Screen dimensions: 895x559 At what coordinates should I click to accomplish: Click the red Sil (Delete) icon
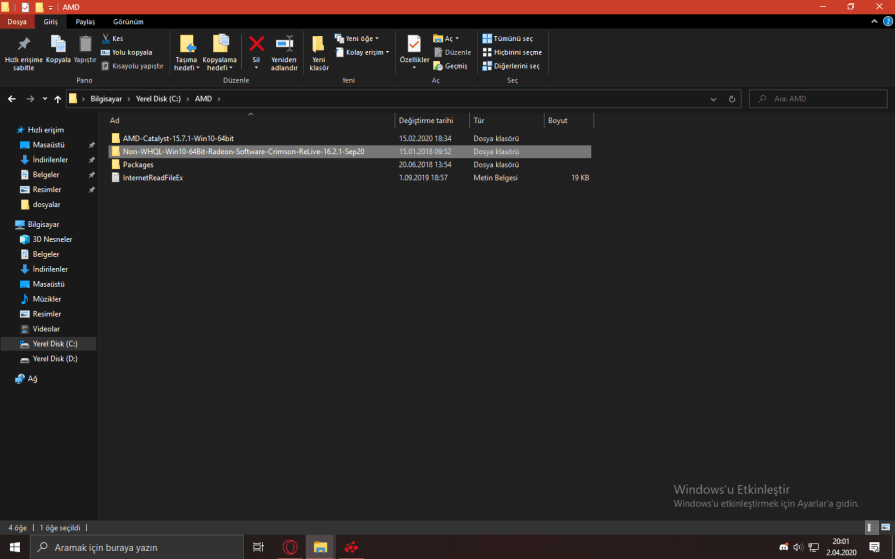pos(256,44)
